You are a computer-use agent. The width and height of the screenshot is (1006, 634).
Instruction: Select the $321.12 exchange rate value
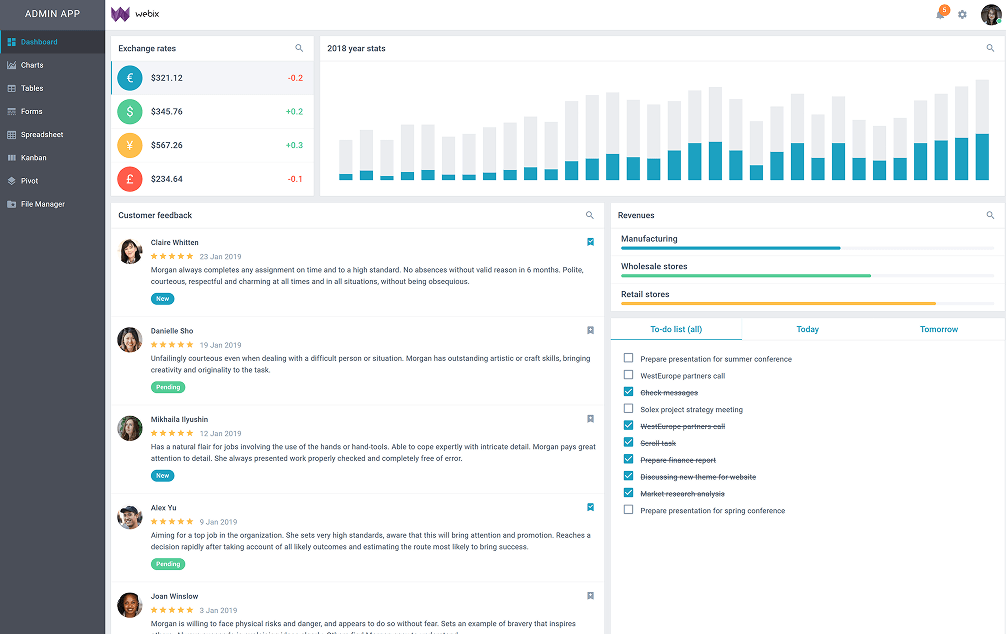tap(167, 78)
